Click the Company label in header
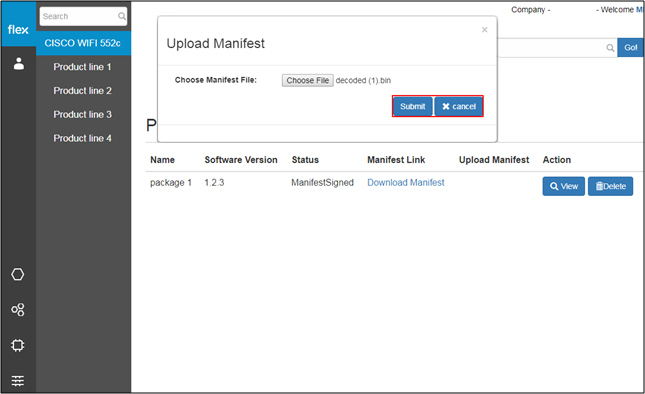The height and width of the screenshot is (394, 645). click(x=531, y=9)
